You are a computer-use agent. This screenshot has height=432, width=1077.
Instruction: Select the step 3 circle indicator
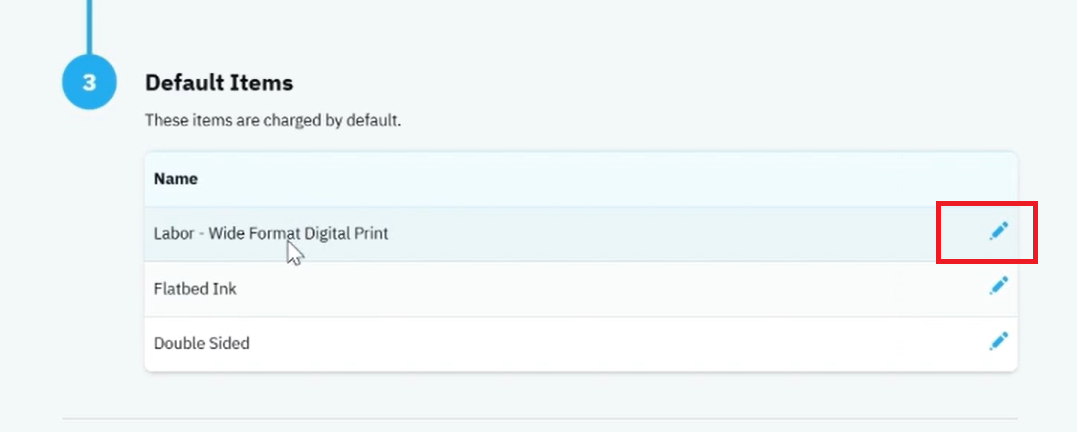pos(89,82)
